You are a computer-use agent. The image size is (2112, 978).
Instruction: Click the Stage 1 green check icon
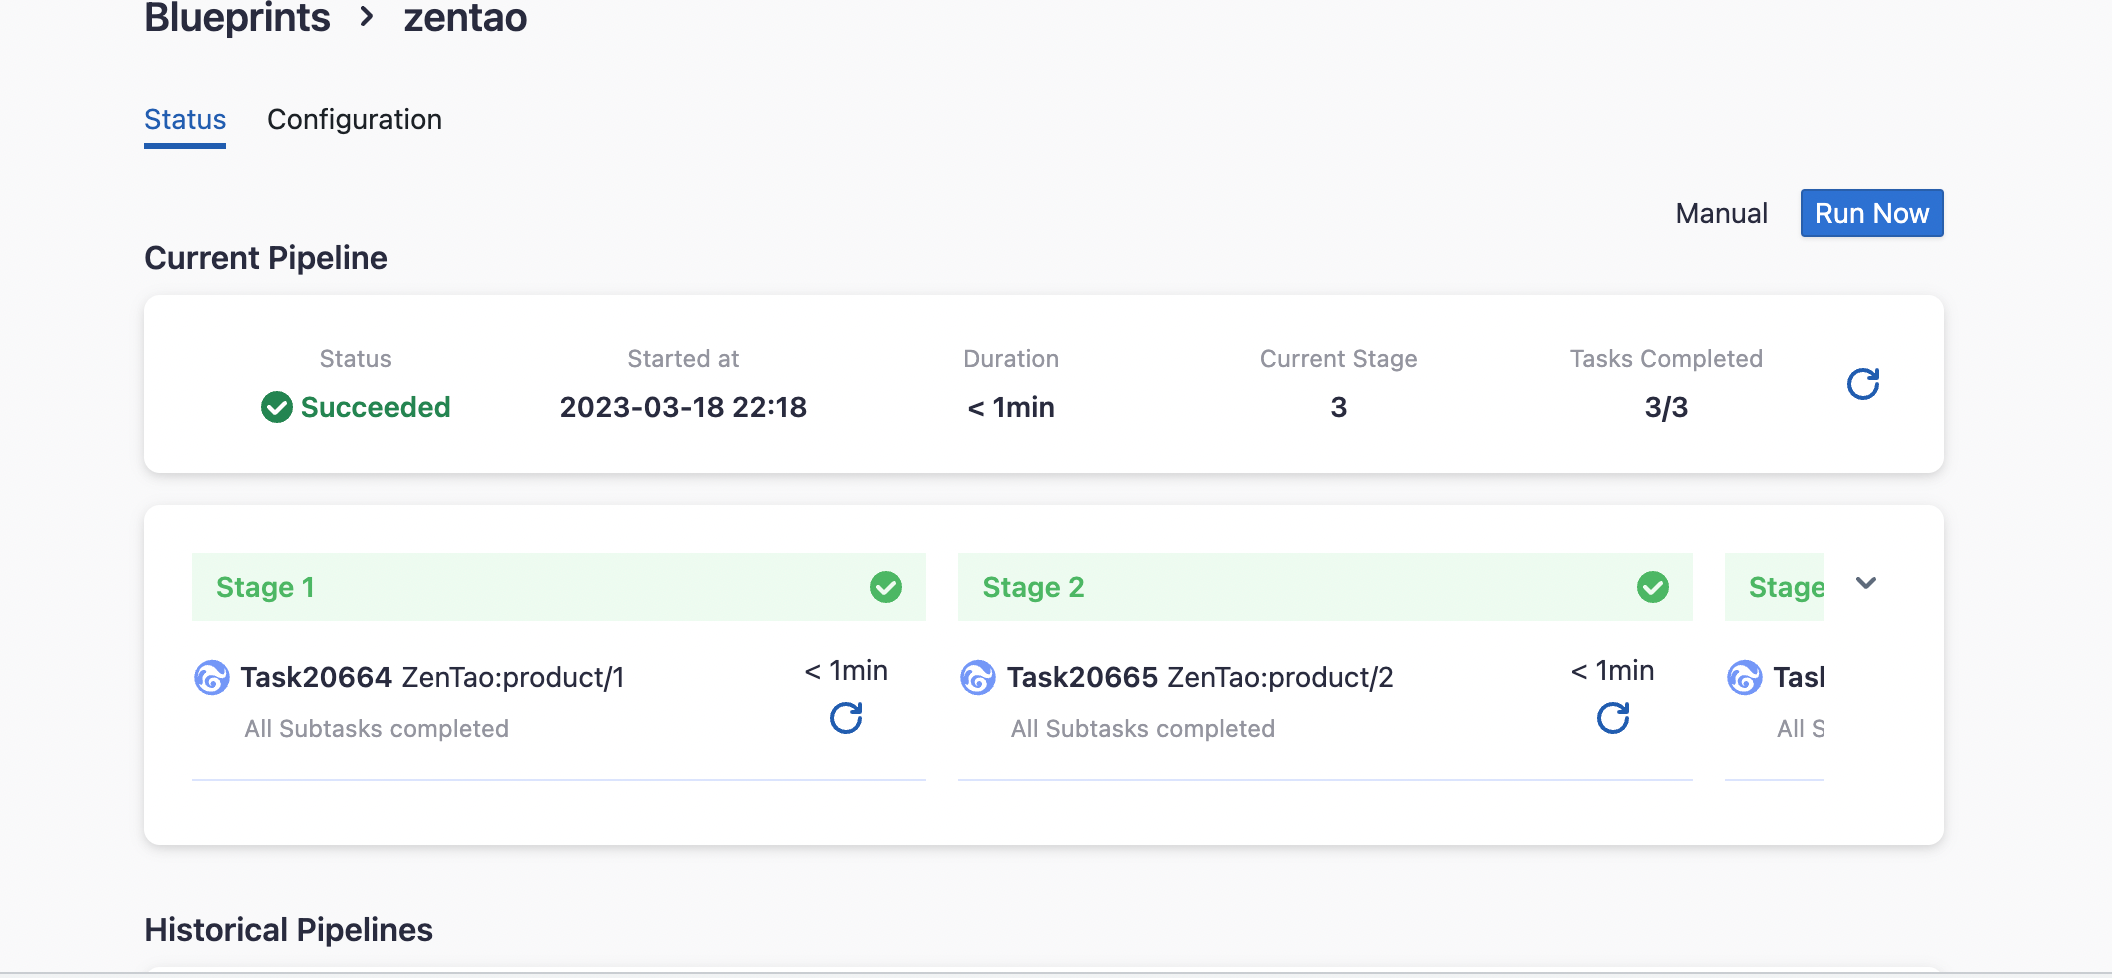tap(885, 587)
